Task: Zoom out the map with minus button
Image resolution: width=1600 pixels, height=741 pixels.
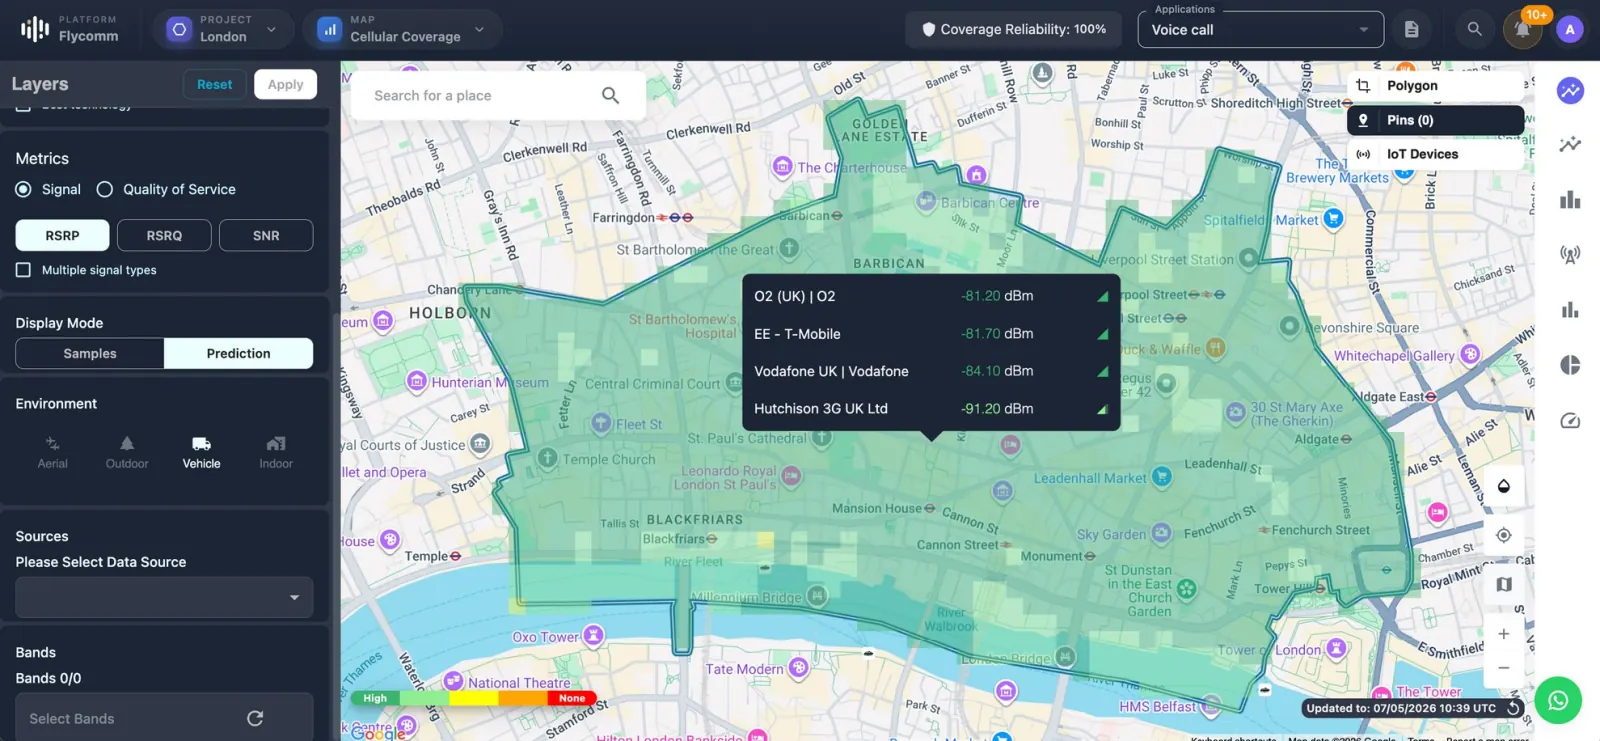Action: pos(1503,667)
